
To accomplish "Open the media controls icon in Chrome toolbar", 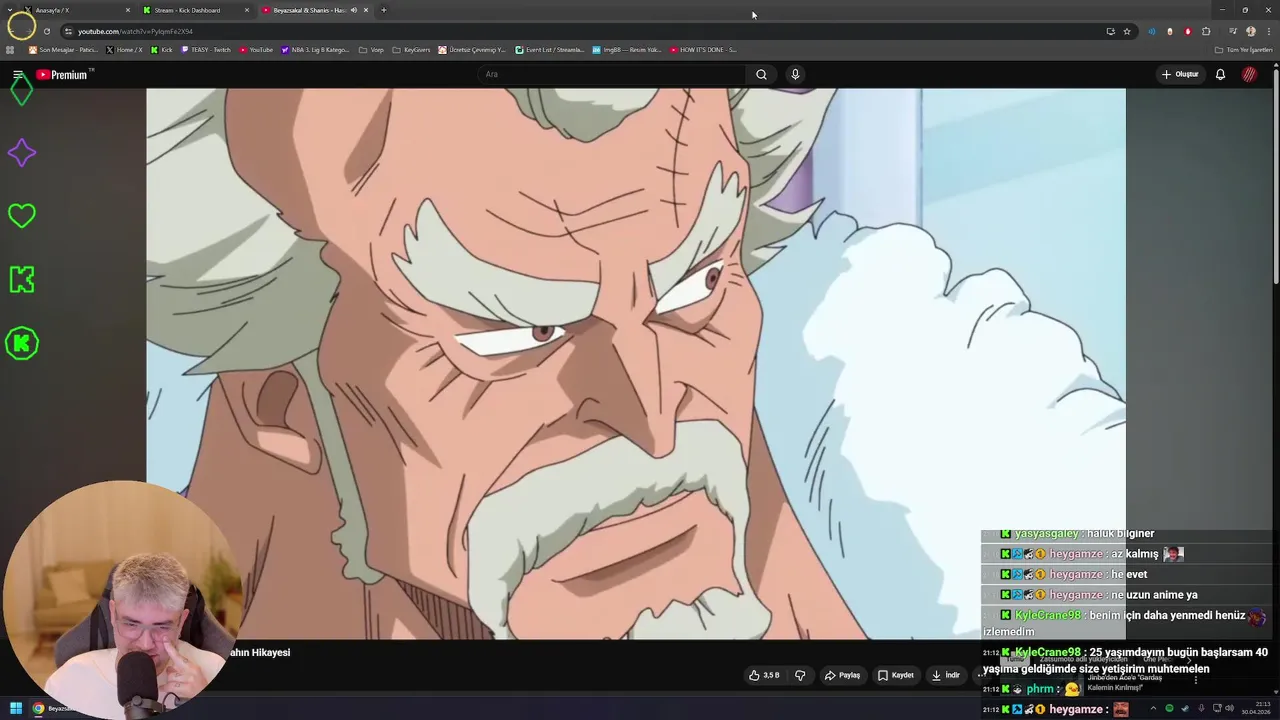I will coord(1232,31).
